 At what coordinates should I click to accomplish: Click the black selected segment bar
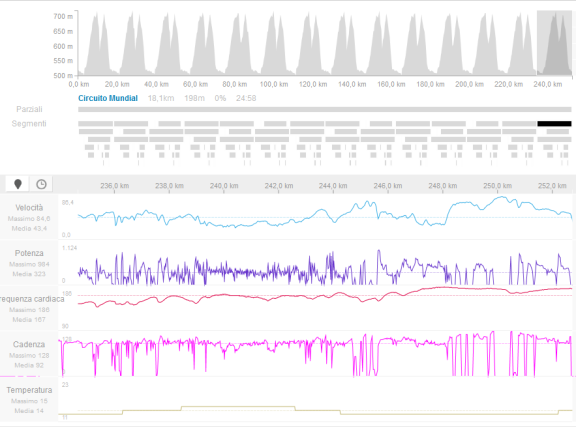pos(554,124)
